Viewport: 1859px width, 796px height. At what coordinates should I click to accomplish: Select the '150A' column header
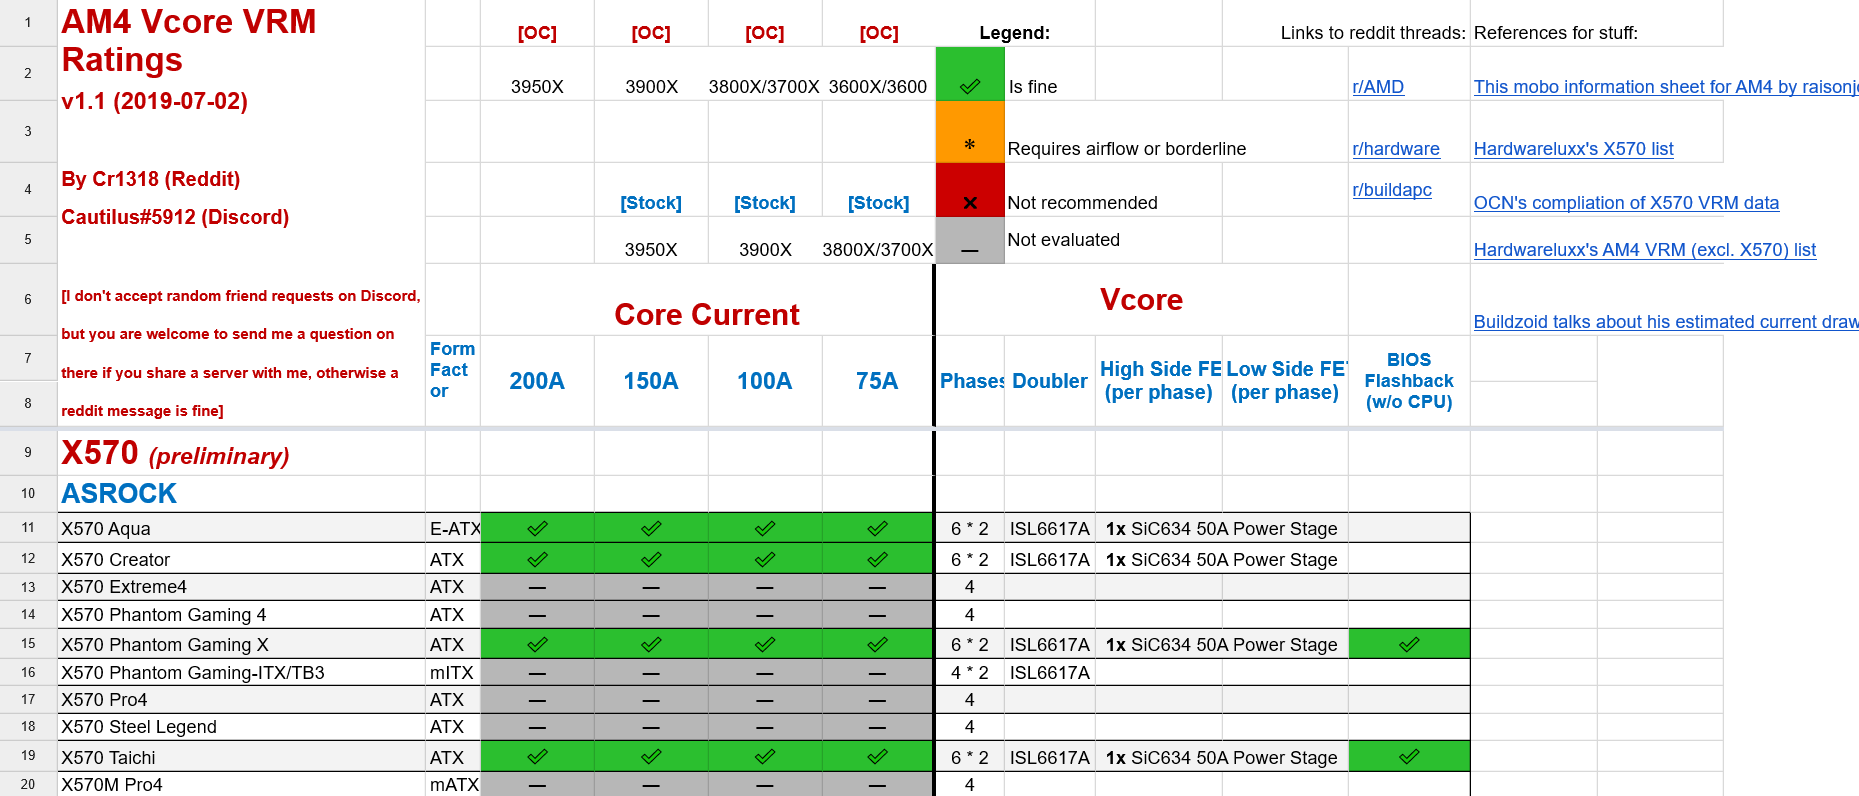coord(651,381)
